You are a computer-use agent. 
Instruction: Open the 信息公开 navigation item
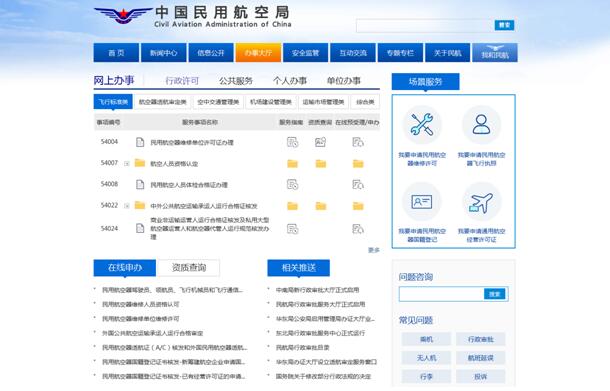(211, 53)
